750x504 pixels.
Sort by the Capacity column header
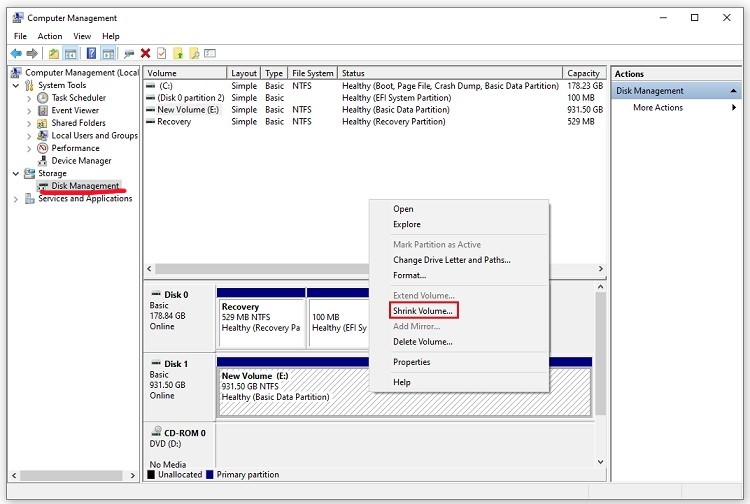point(584,73)
